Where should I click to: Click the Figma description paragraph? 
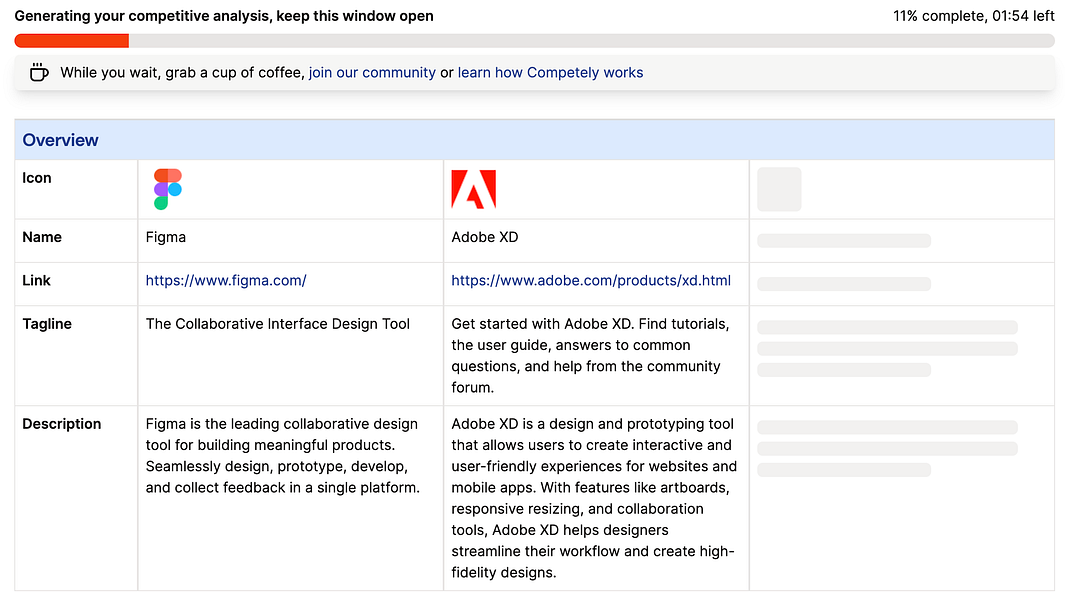point(282,456)
